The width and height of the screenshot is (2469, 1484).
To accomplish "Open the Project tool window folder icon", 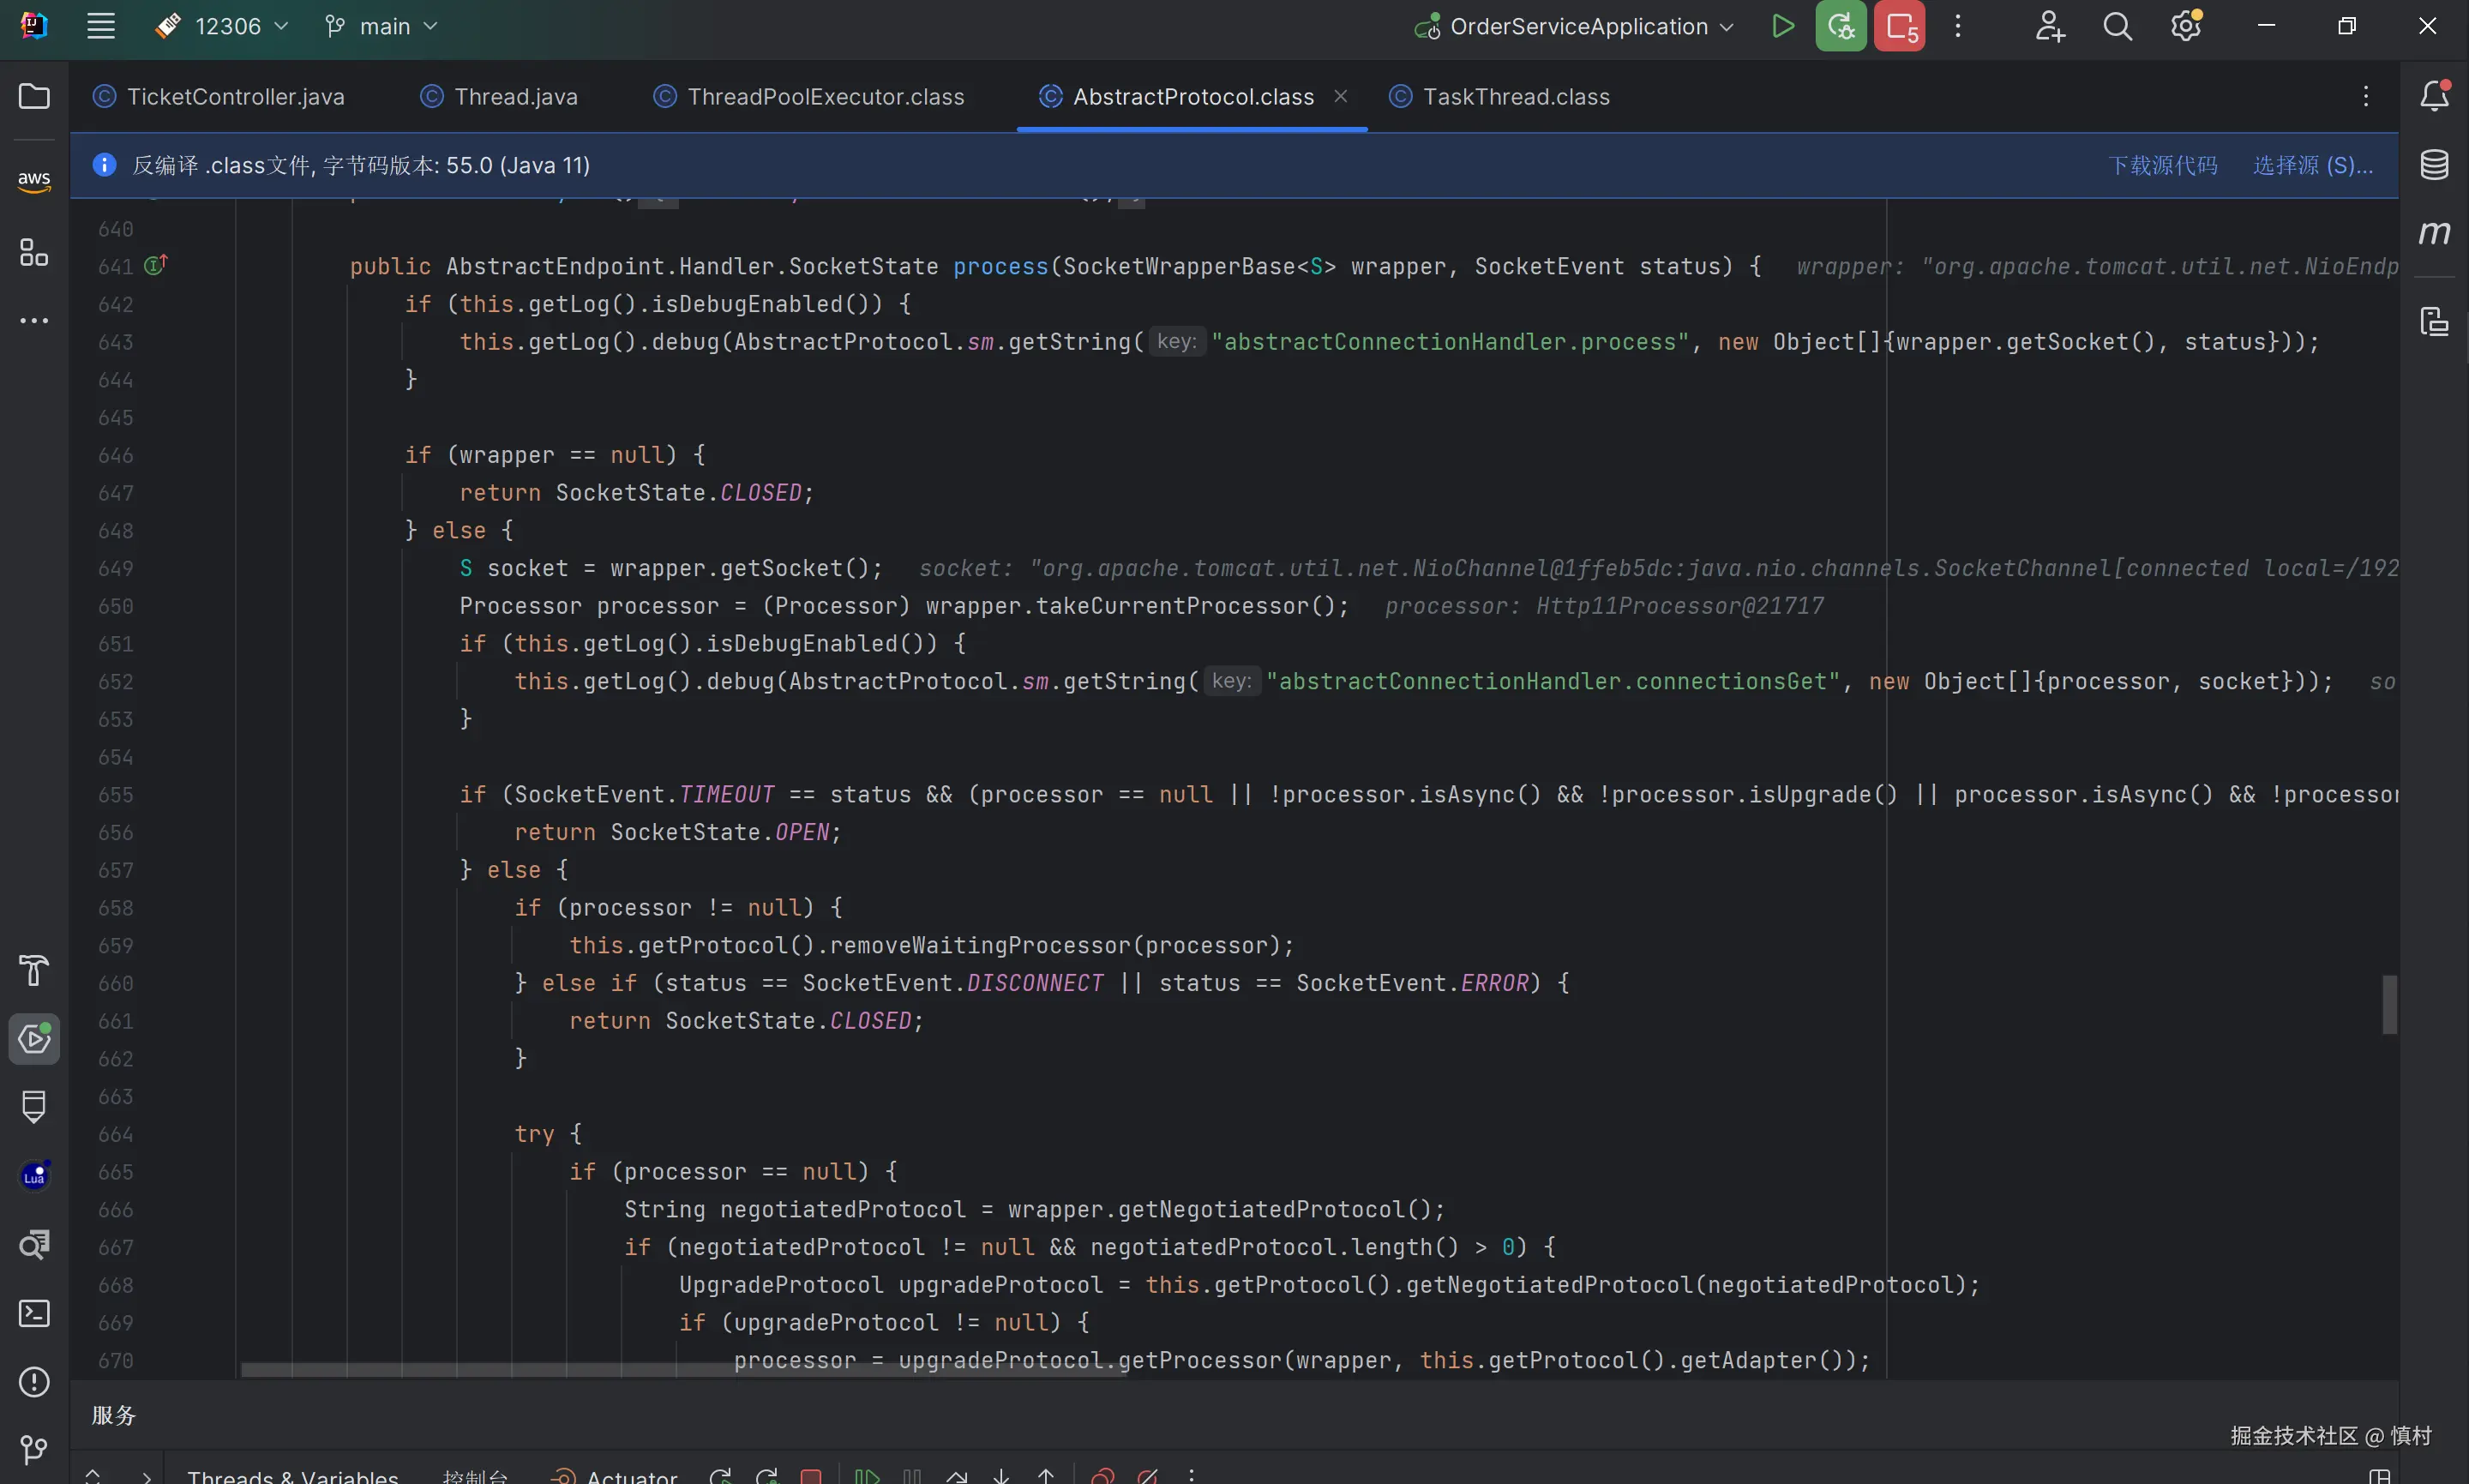I will pos(34,96).
